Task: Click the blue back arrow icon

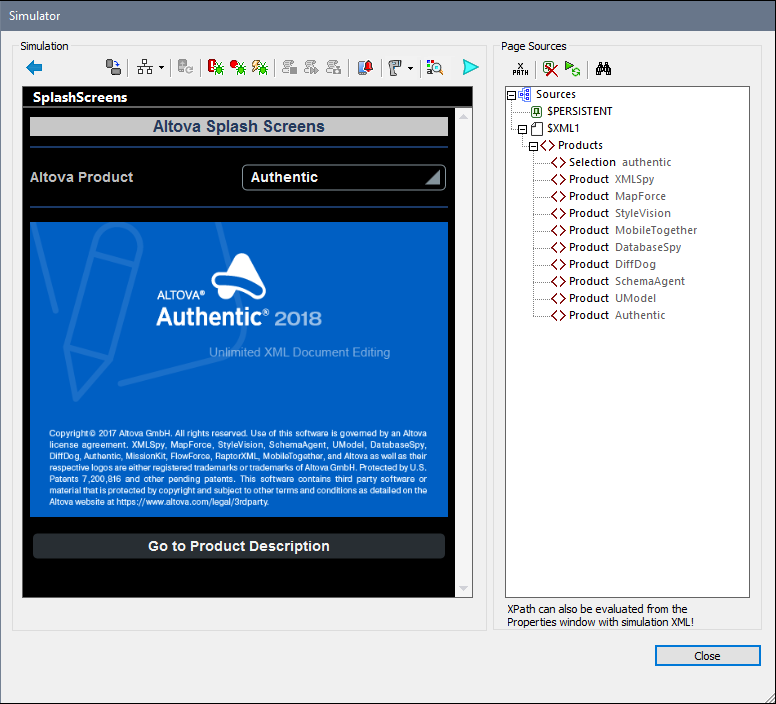Action: [x=34, y=67]
